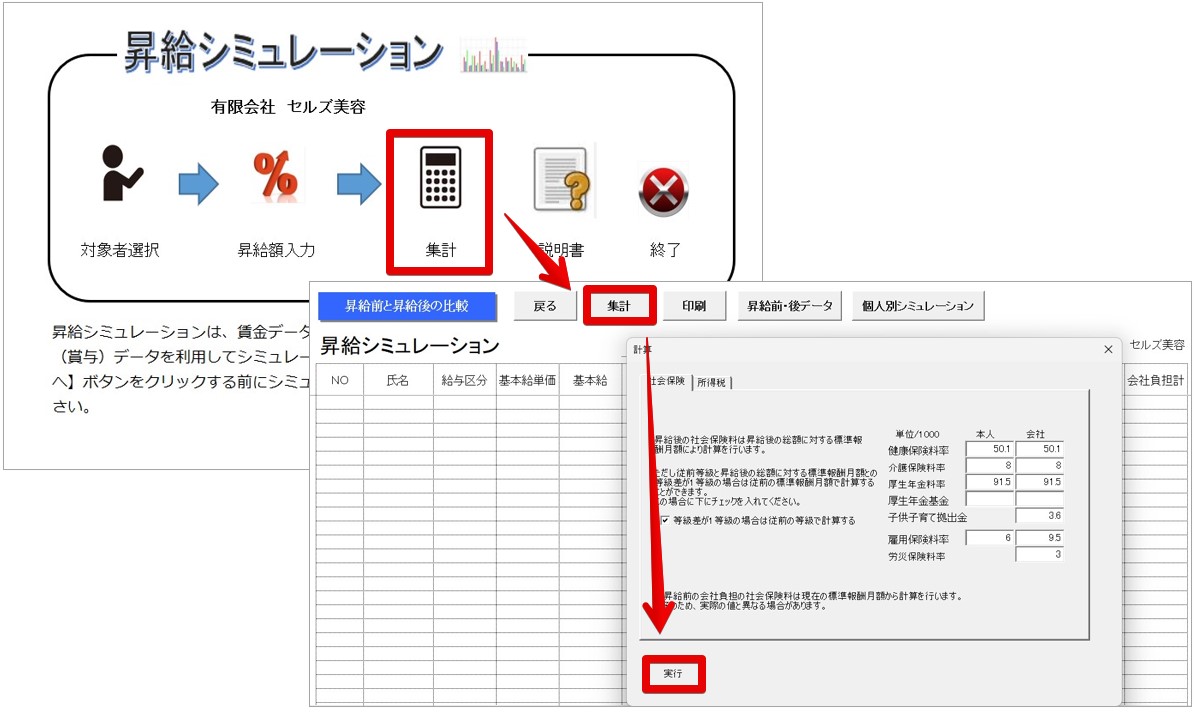
Task: Open 昇給額入力 percent icon
Action: pyautogui.click(x=275, y=176)
